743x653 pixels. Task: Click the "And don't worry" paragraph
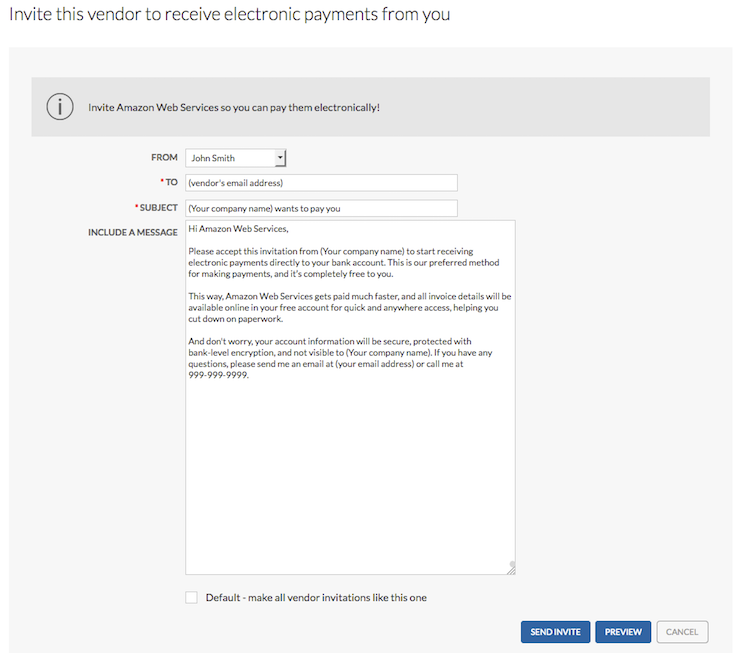click(340, 358)
